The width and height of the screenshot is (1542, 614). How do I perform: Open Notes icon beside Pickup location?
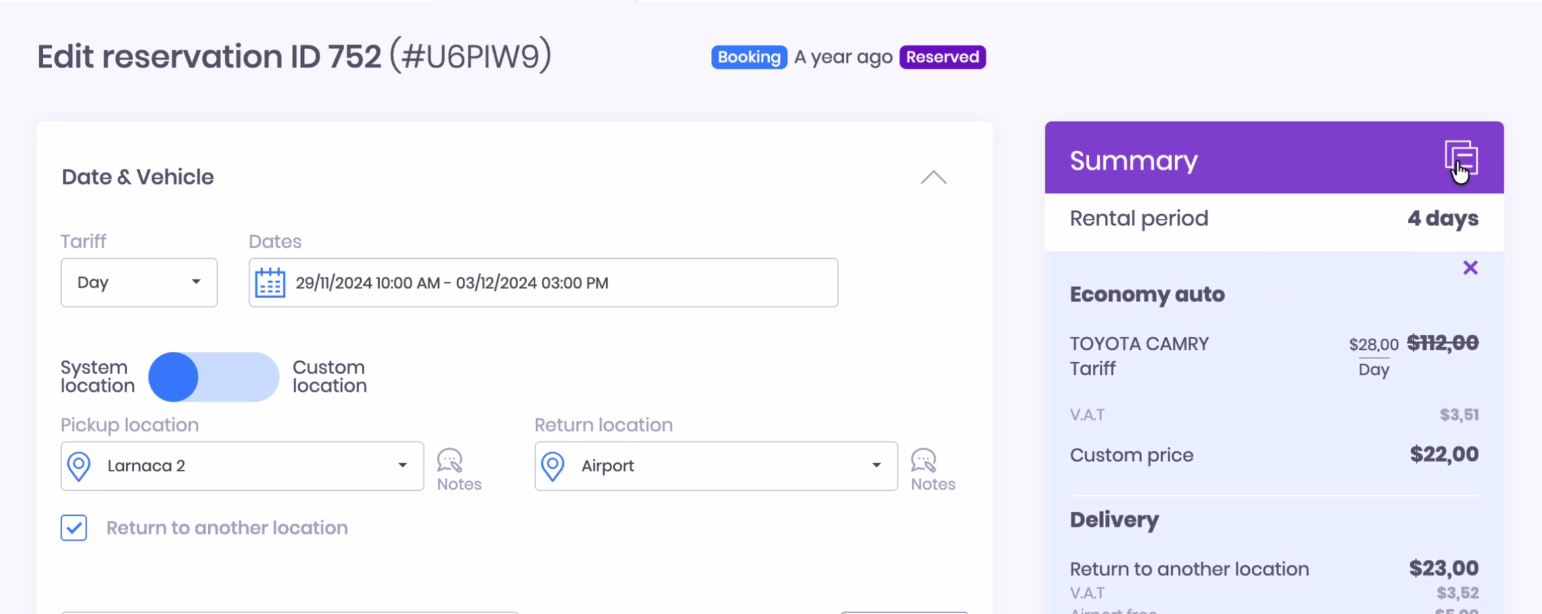[x=451, y=462]
